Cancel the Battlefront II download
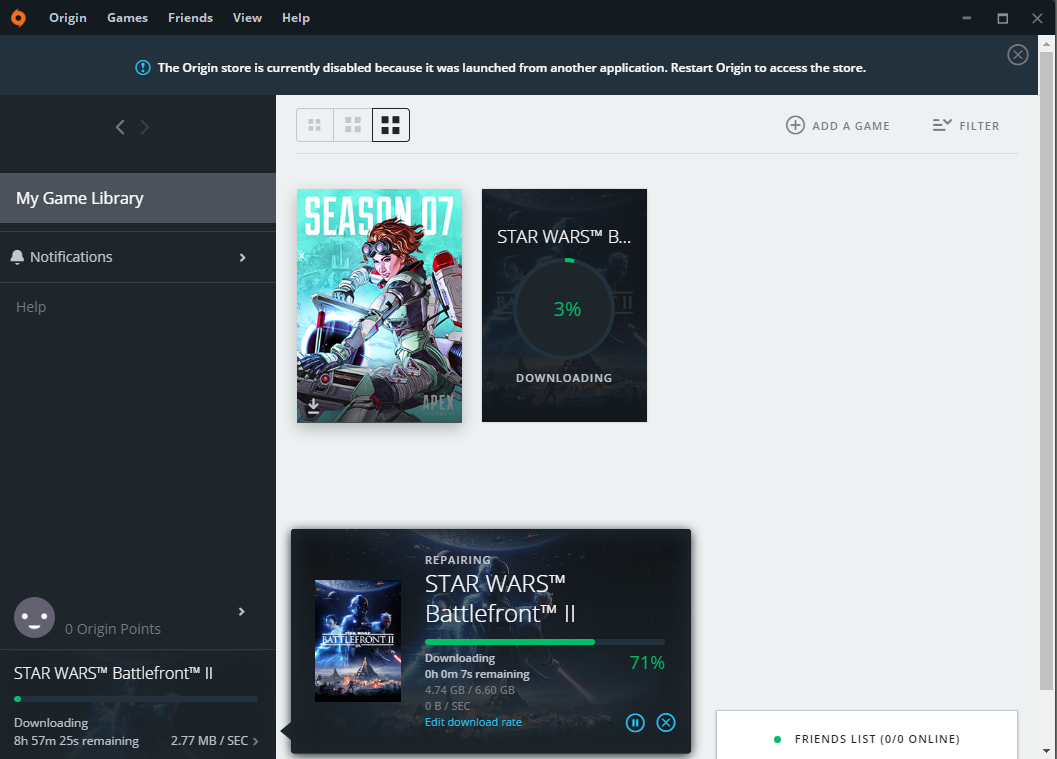 (x=666, y=723)
